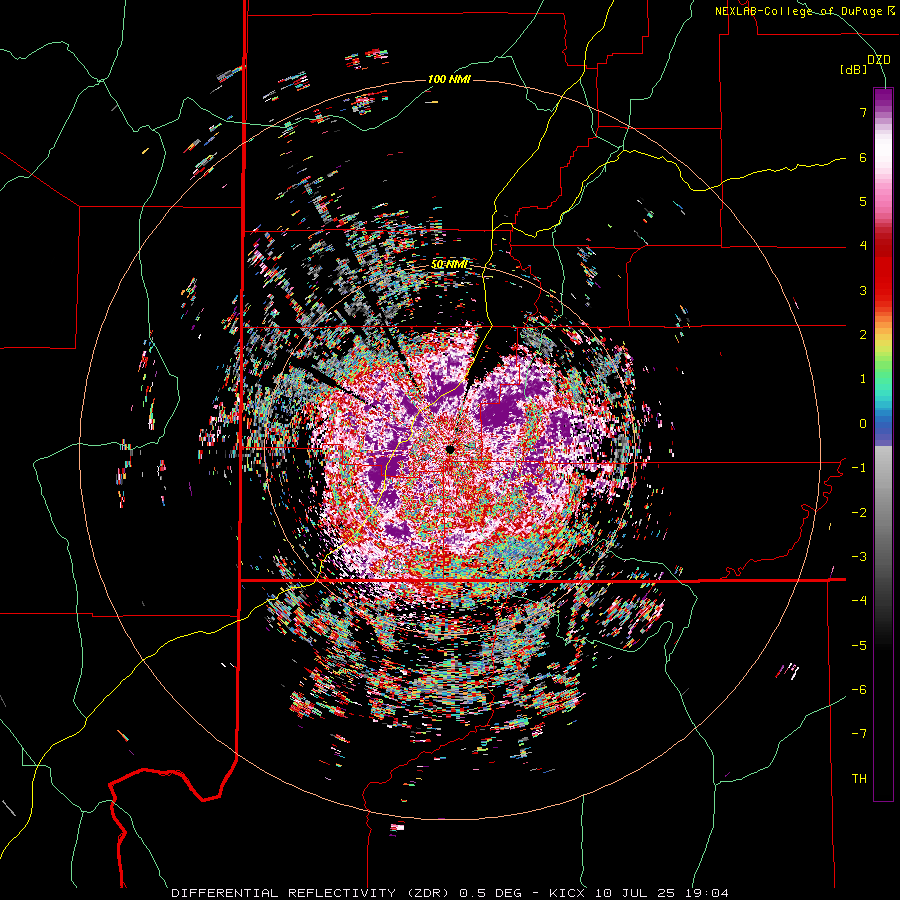Click the scale value -4

click(x=859, y=600)
